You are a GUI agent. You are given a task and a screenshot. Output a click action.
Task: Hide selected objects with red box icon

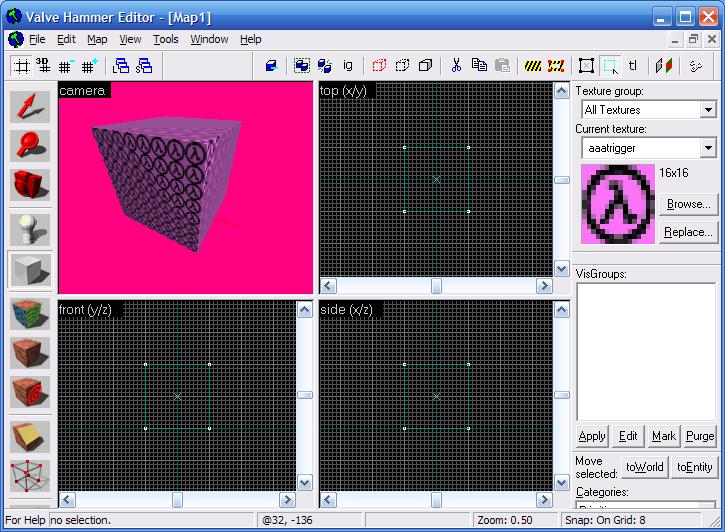[379, 66]
